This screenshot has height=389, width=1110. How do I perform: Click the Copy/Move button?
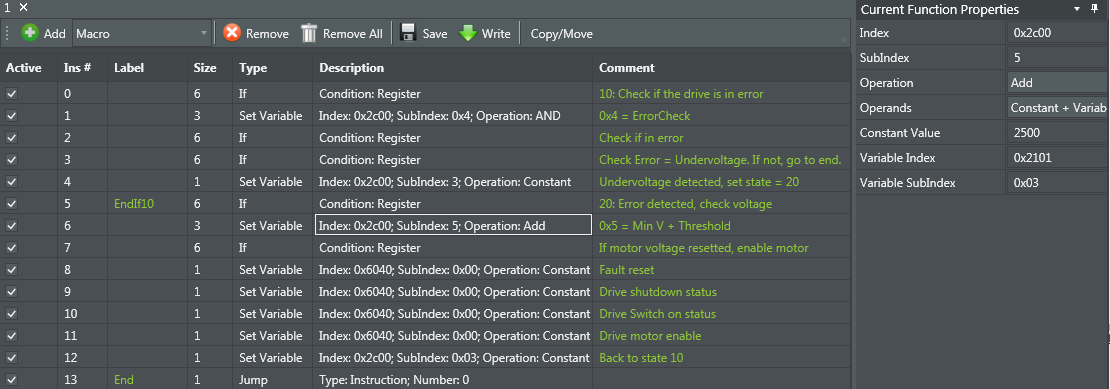(561, 33)
